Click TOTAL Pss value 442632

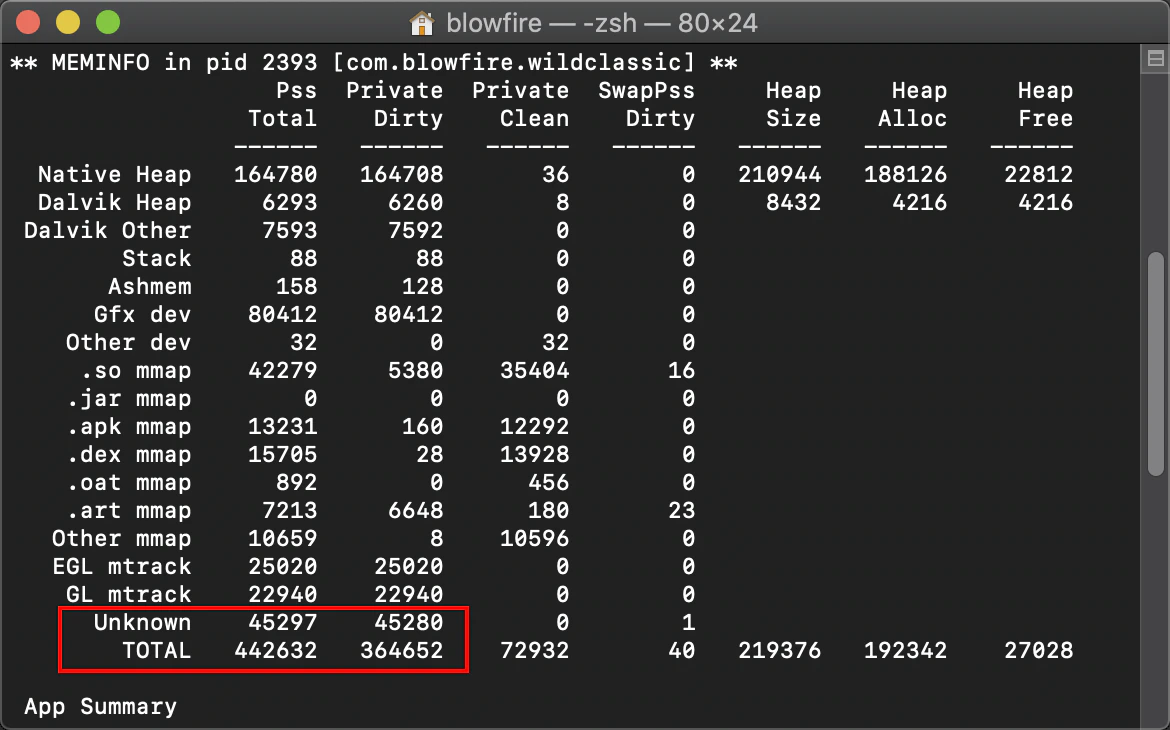[275, 650]
